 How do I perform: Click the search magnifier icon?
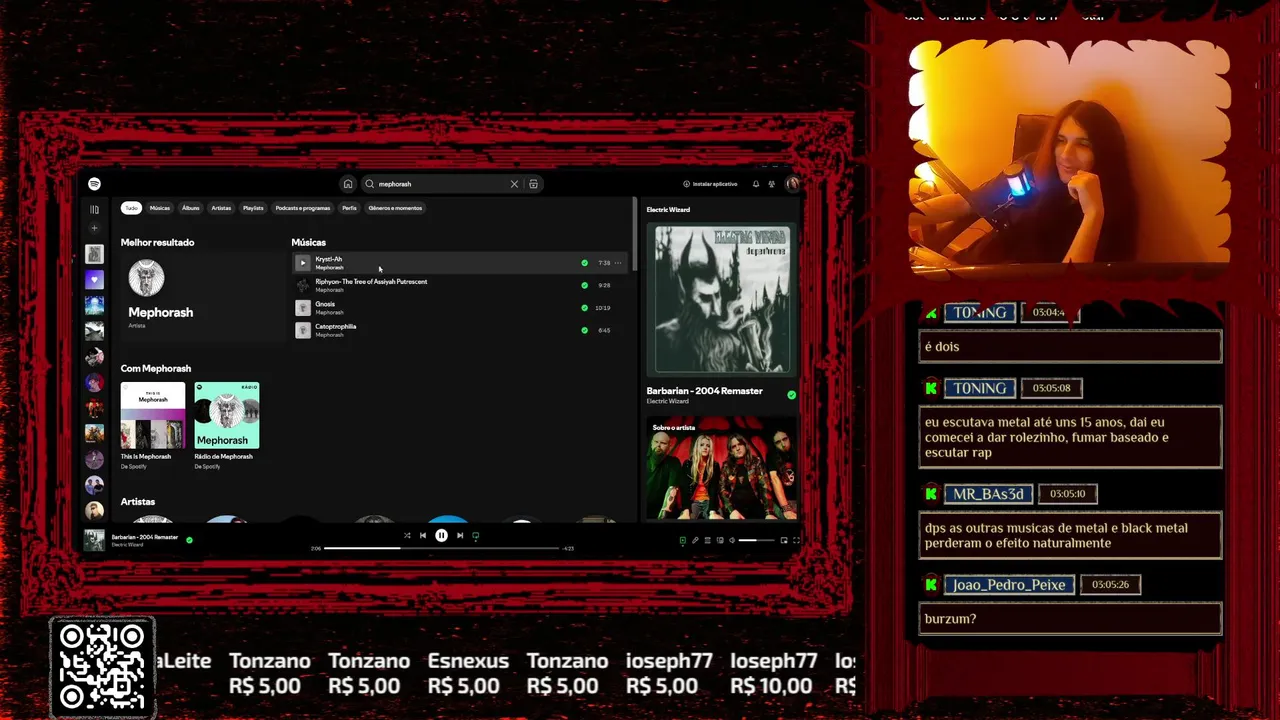[x=369, y=184]
